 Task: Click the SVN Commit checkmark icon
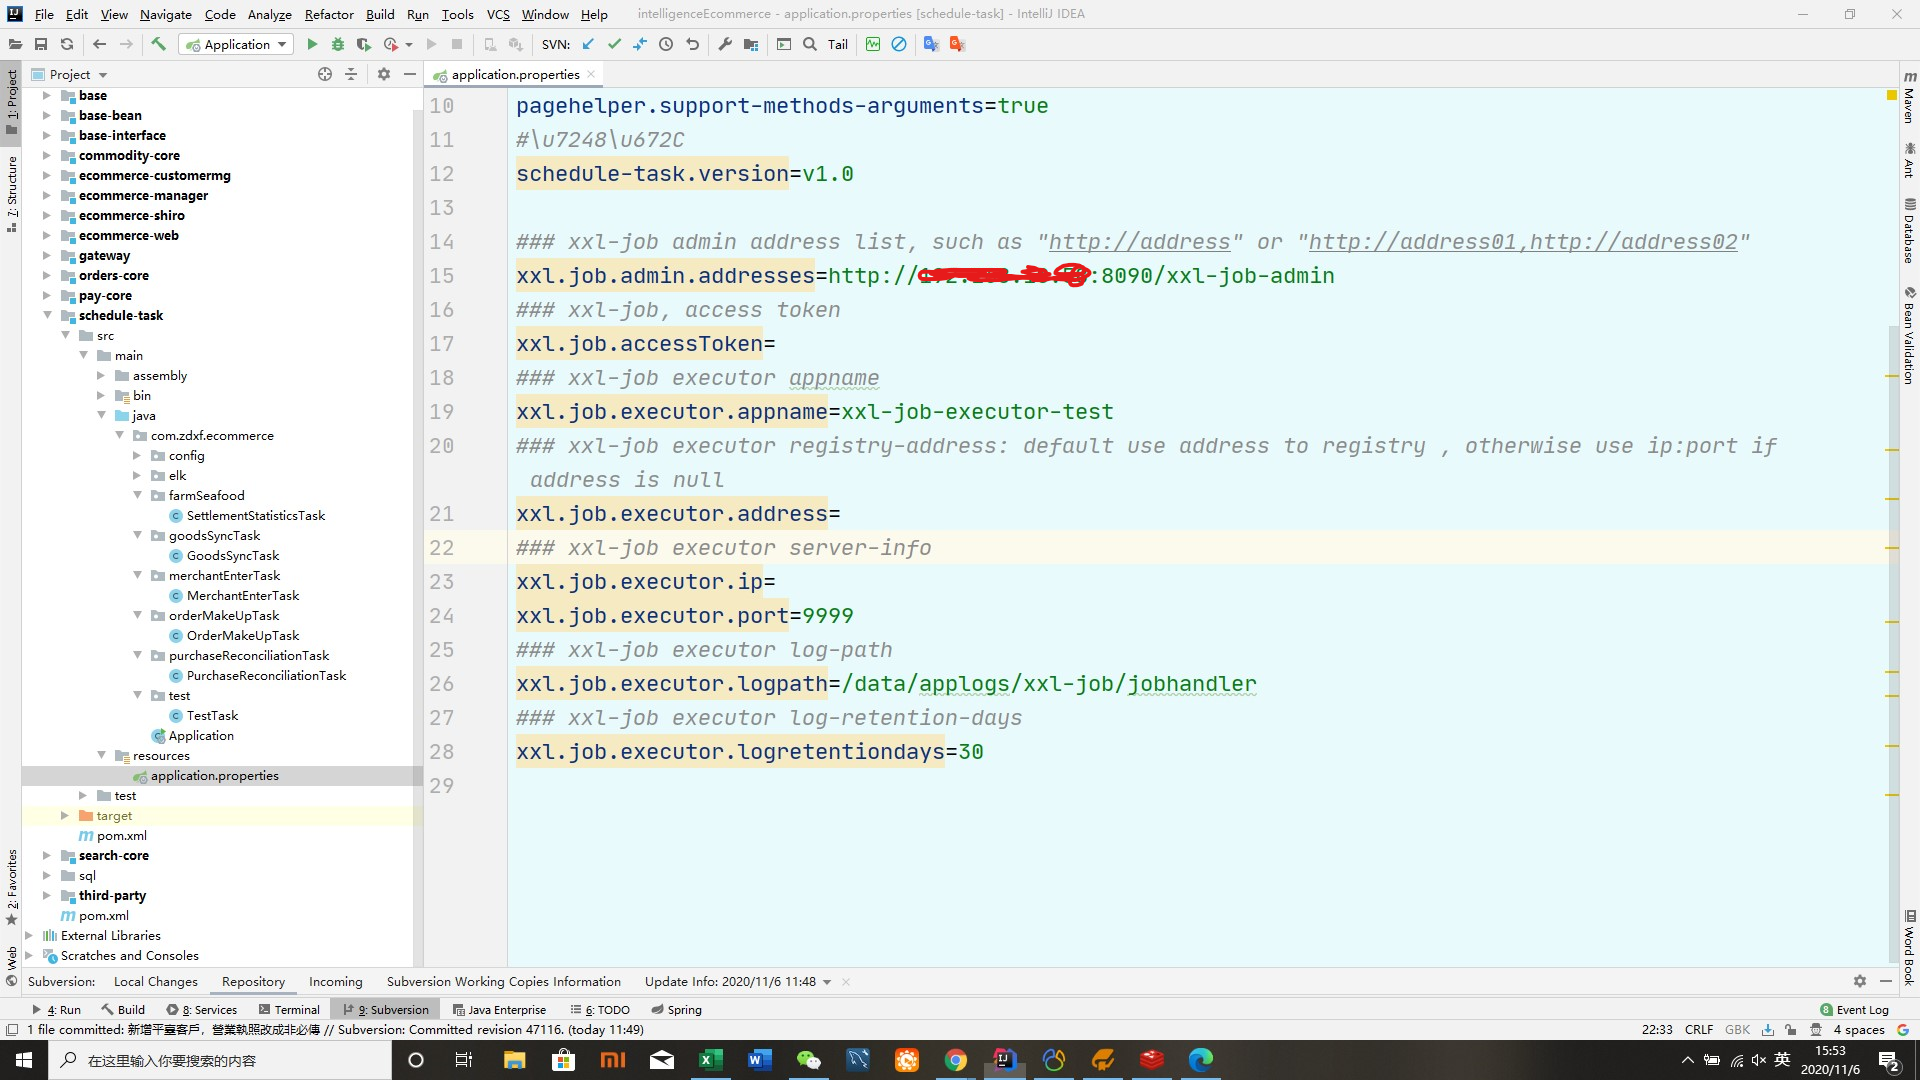click(614, 44)
